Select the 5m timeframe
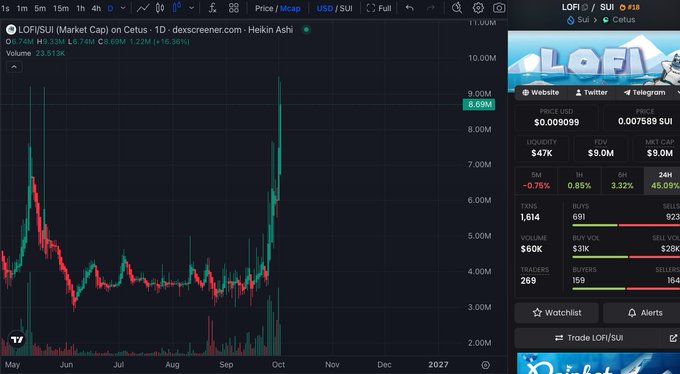This screenshot has width=680, height=374. pos(40,8)
